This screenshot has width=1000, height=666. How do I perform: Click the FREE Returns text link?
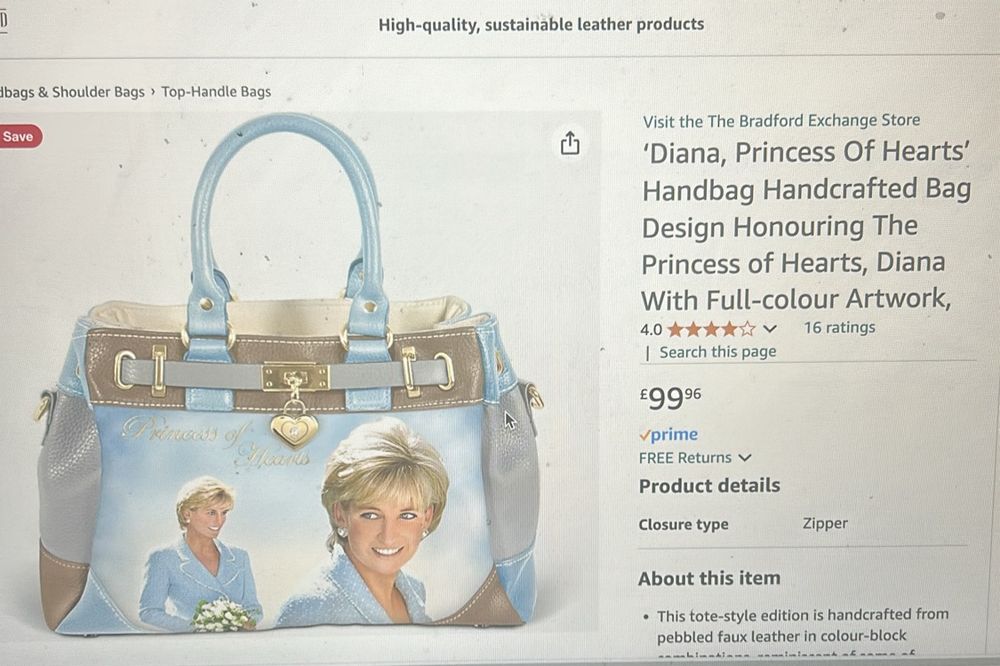click(x=685, y=458)
